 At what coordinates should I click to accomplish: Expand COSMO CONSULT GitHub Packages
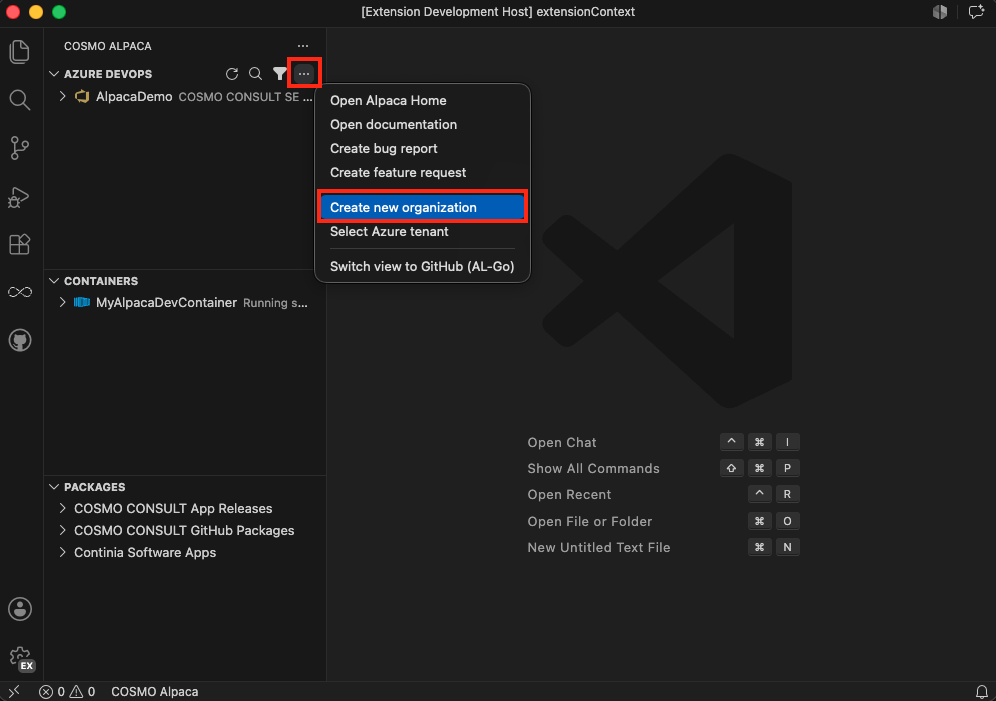click(62, 530)
